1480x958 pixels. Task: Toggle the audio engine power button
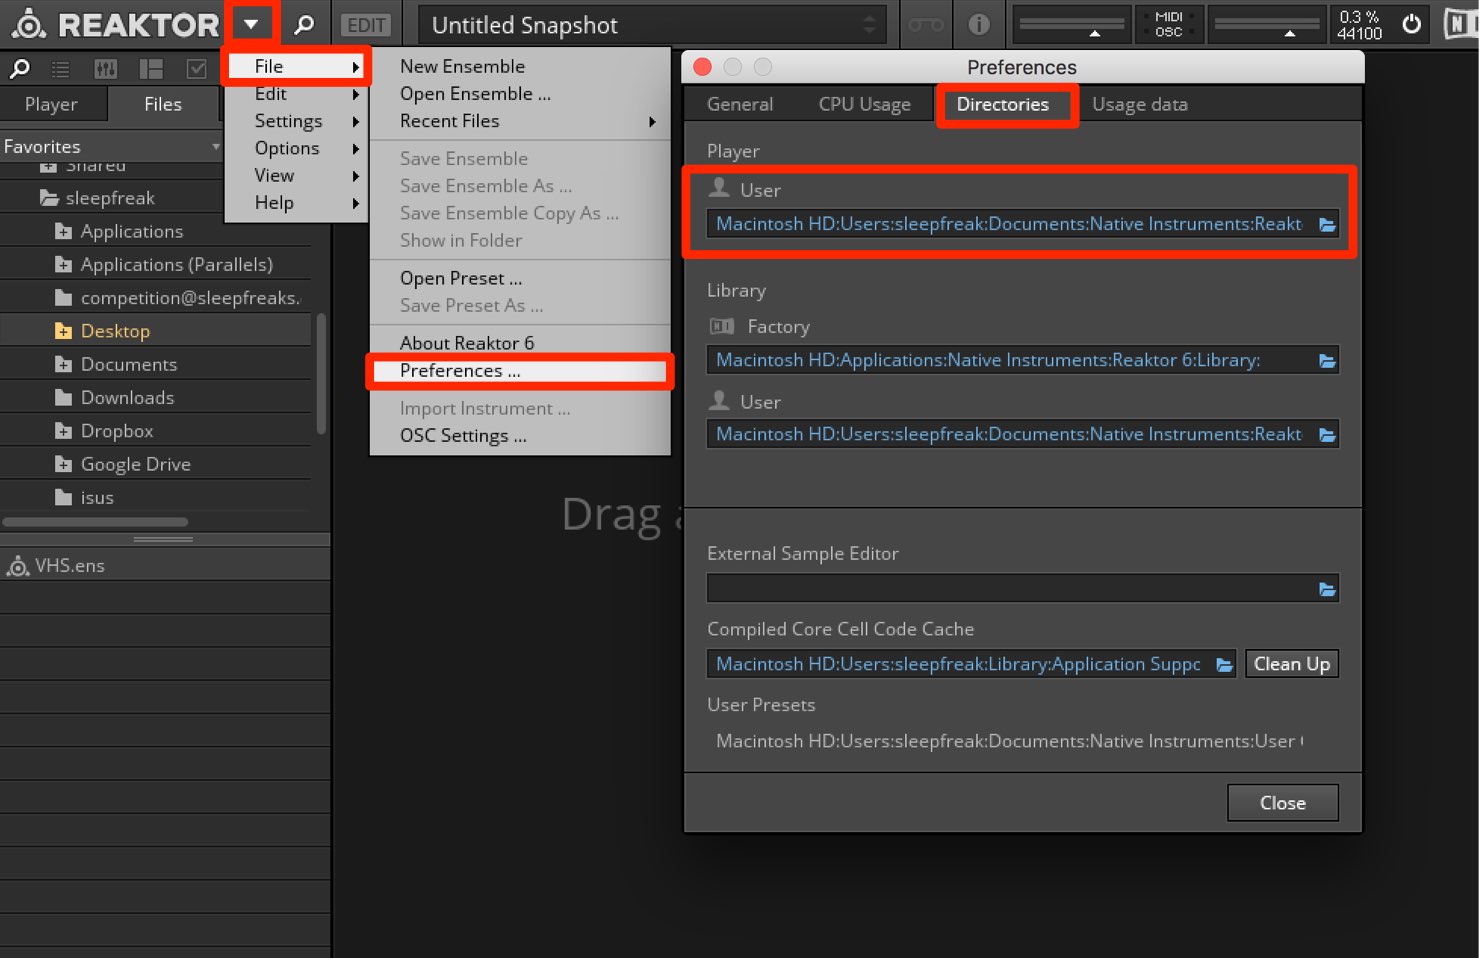(x=1412, y=24)
